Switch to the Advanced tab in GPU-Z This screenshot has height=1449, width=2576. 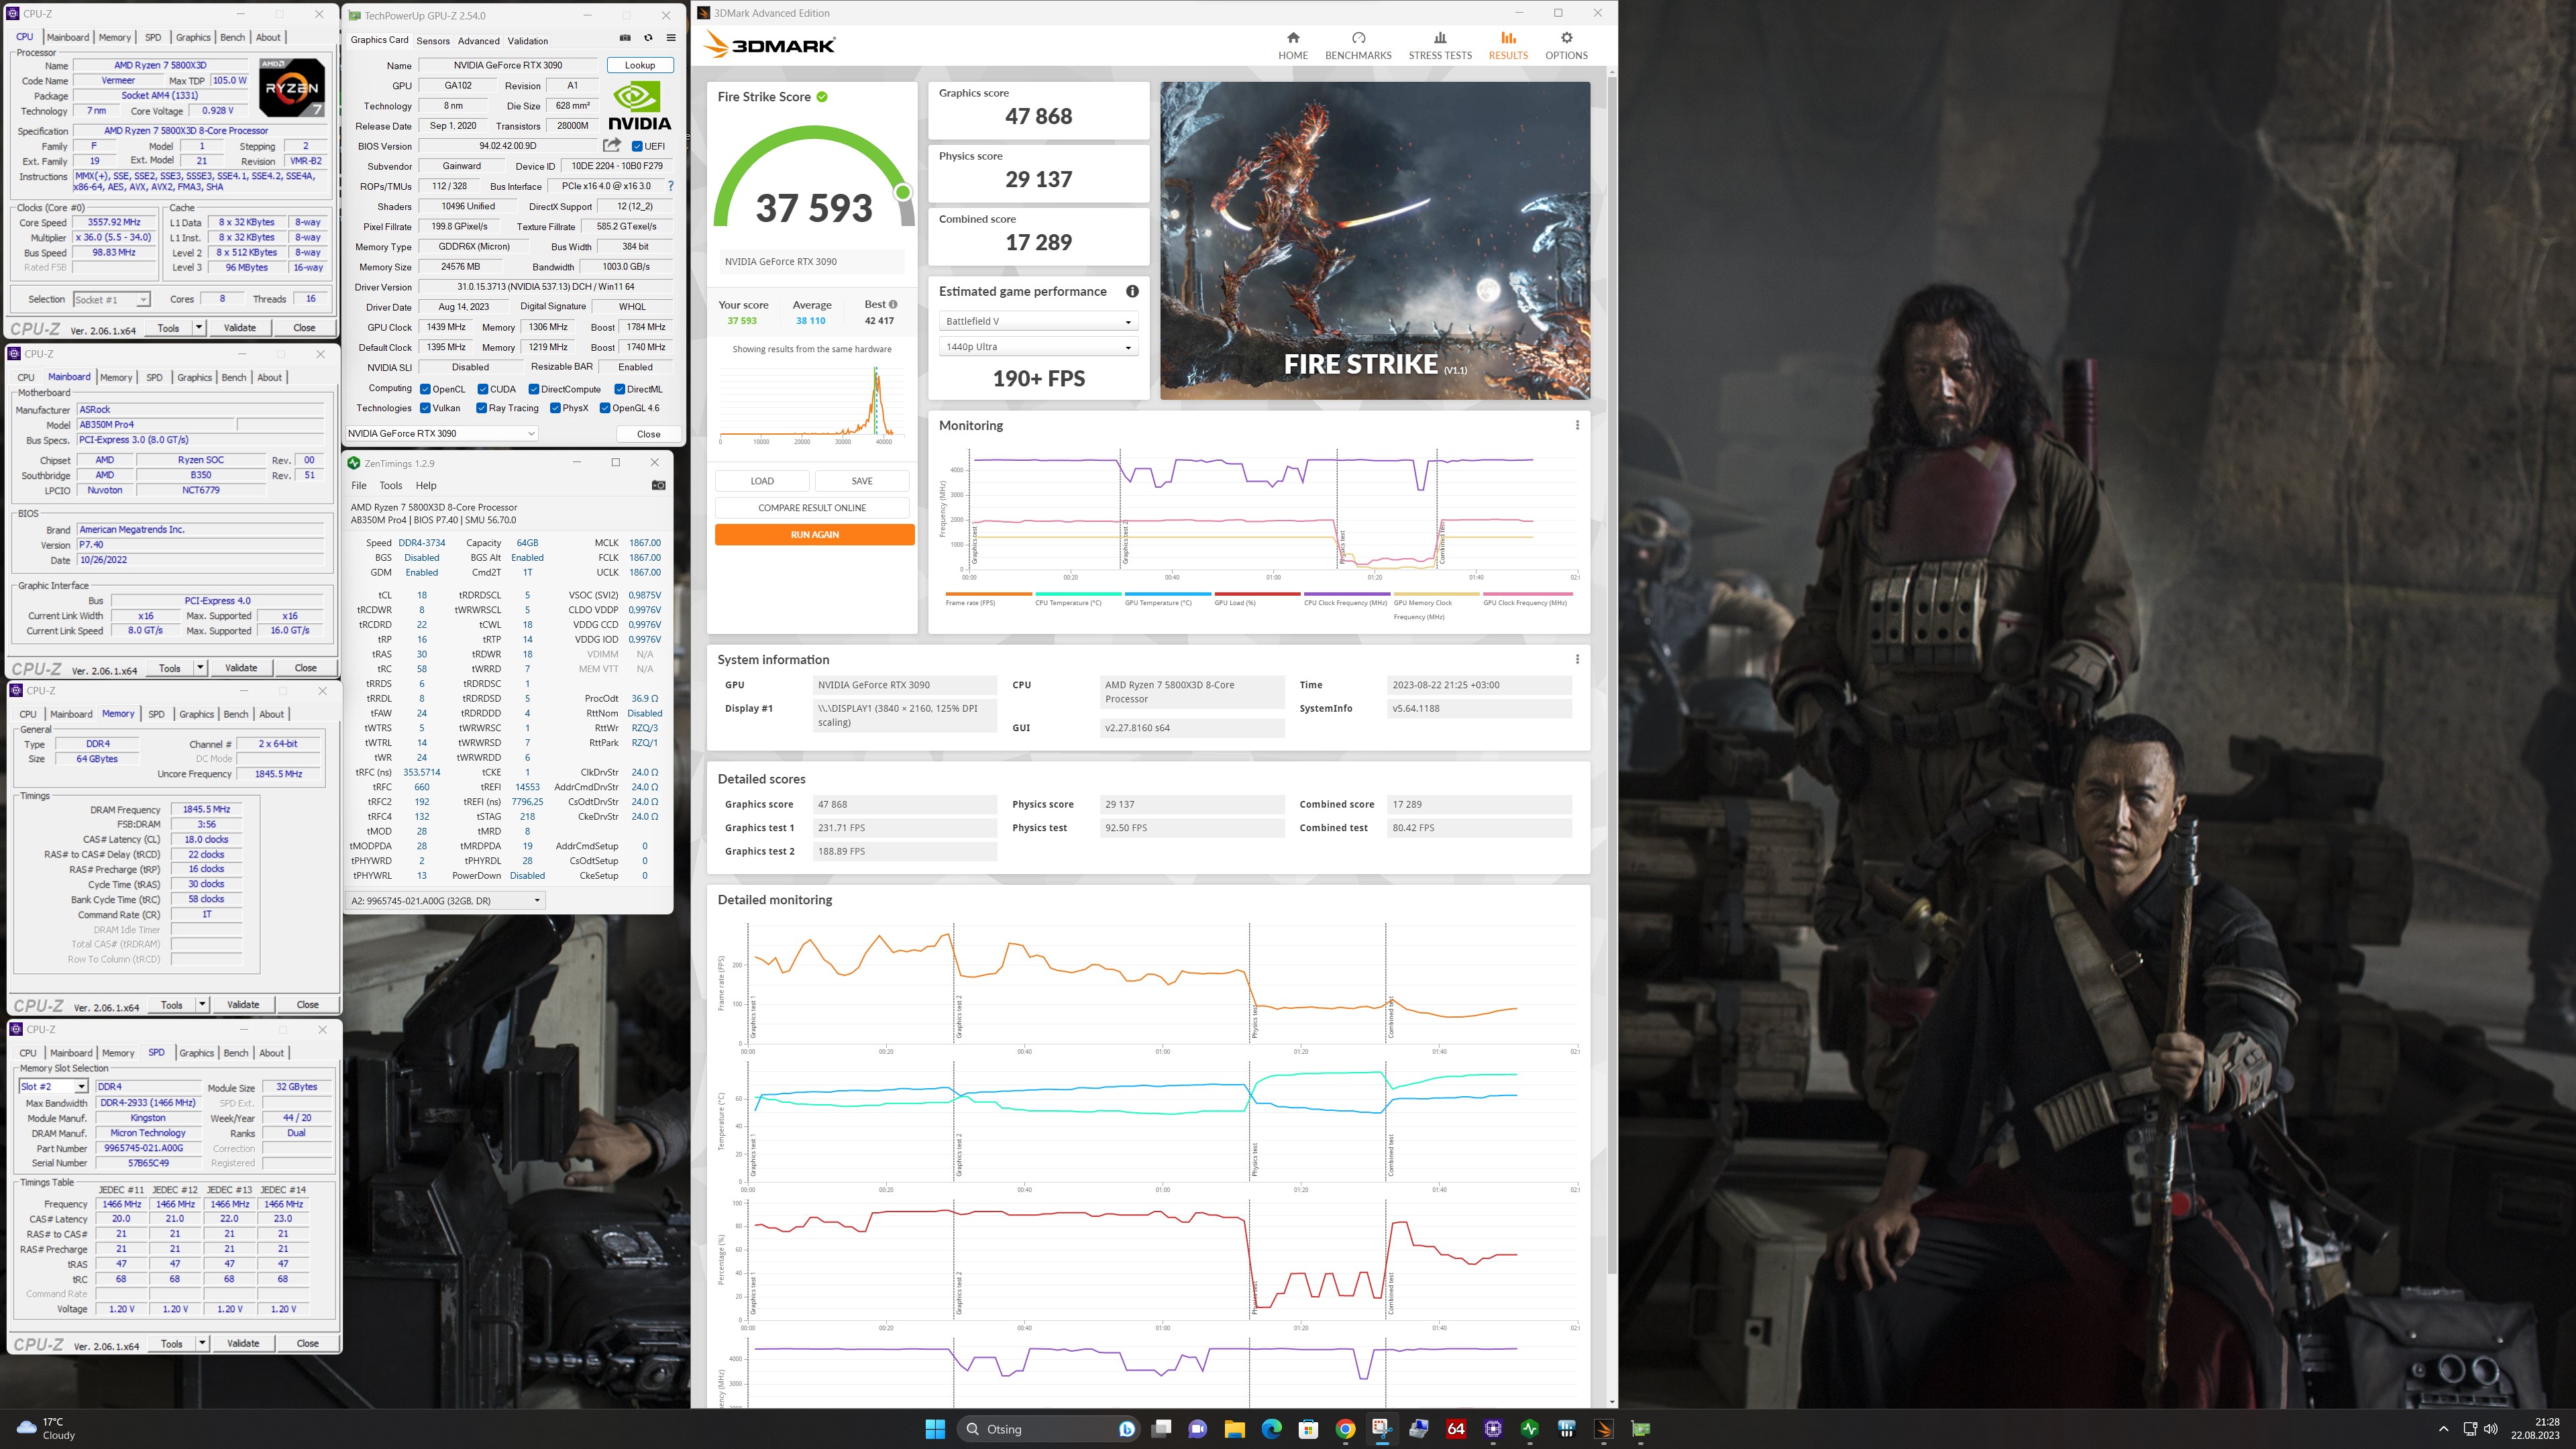(478, 41)
